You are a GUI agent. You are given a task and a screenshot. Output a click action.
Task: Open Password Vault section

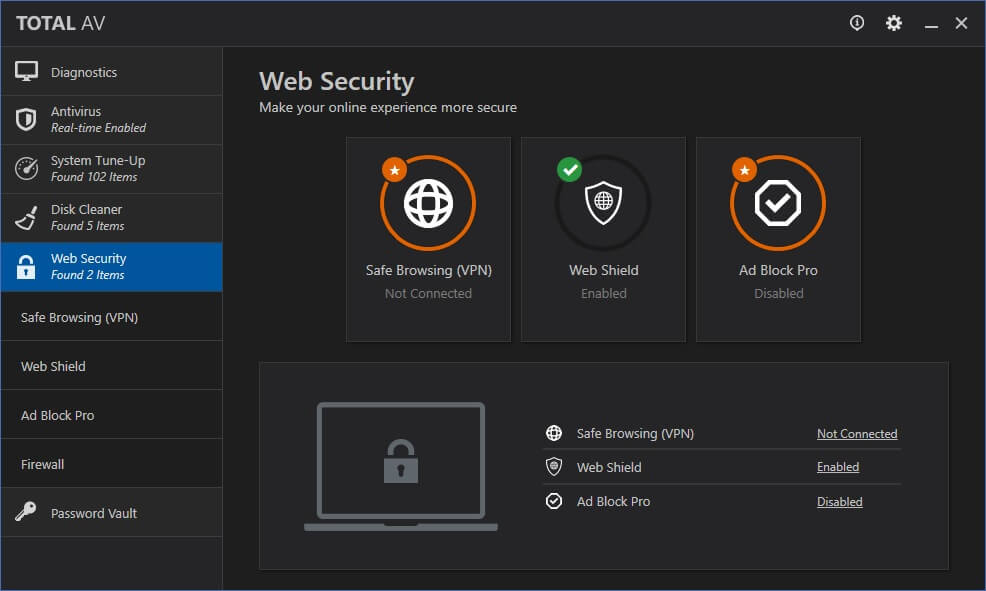click(111, 512)
